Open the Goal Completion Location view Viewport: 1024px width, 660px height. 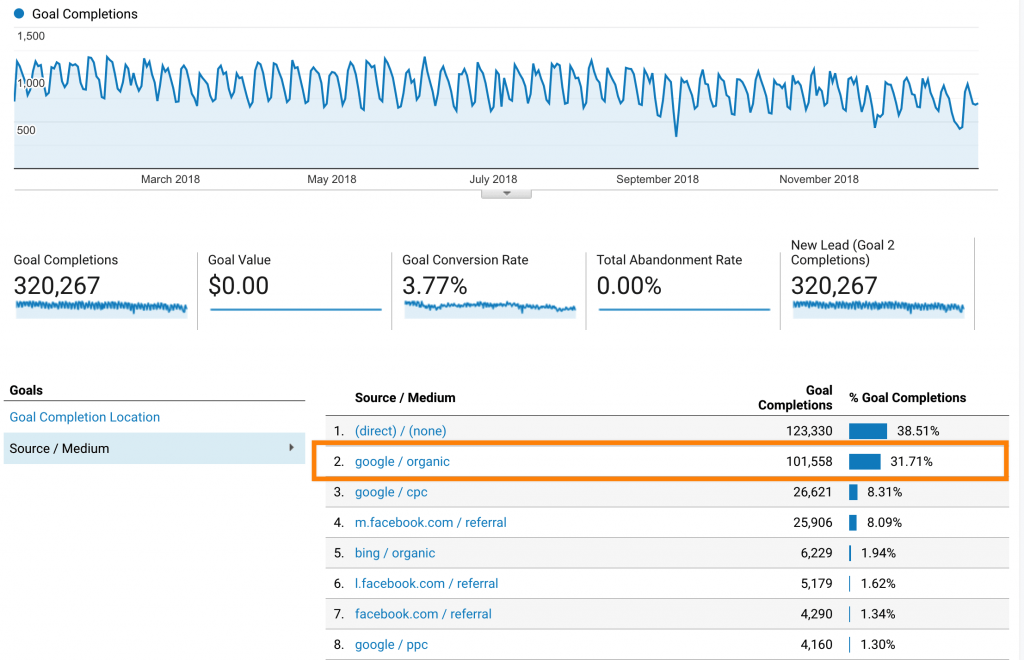point(84,417)
